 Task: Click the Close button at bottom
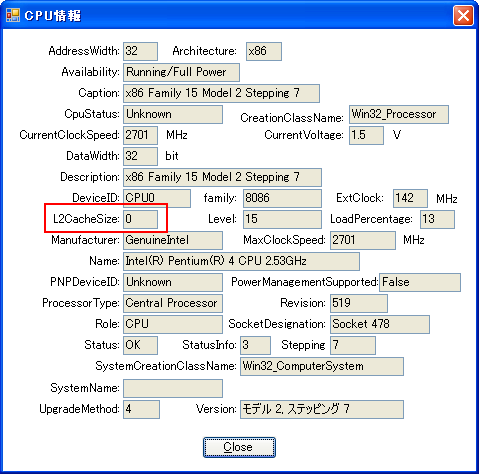tap(239, 447)
